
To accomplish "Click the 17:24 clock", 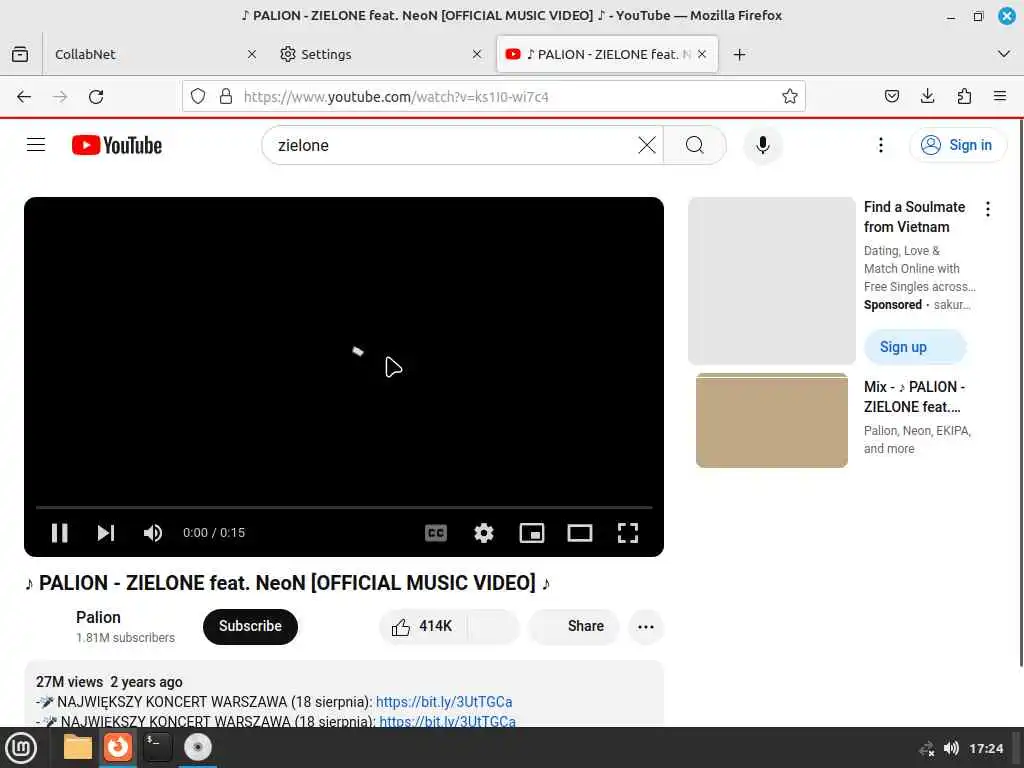I will 985,748.
